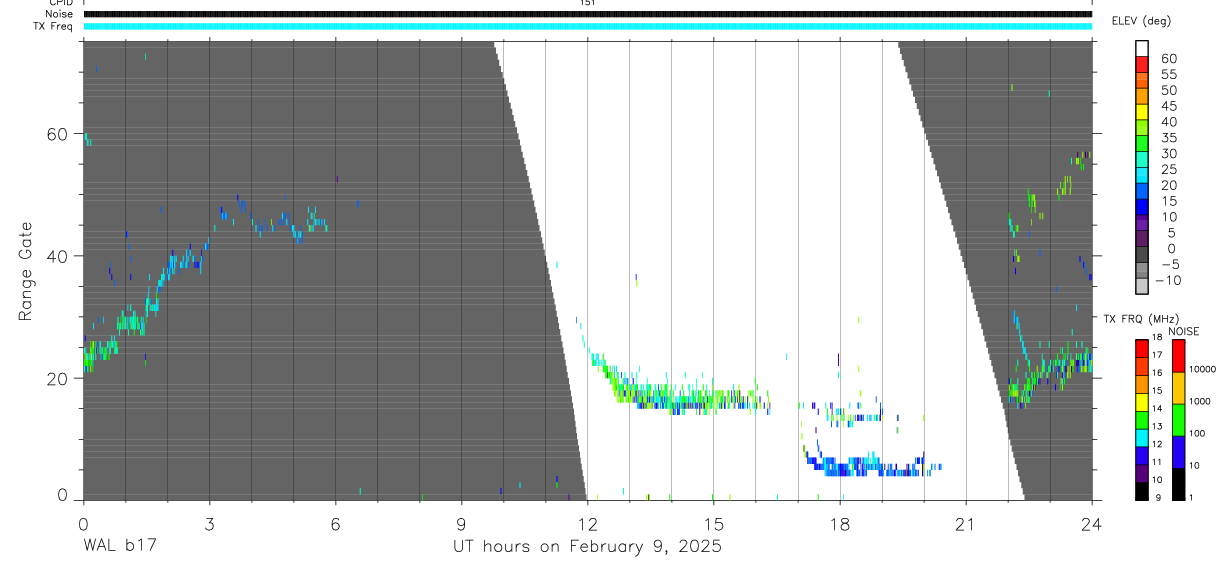1228x567 pixels.
Task: Select the blue segment of the NOISE color bar
Action: [1179, 451]
